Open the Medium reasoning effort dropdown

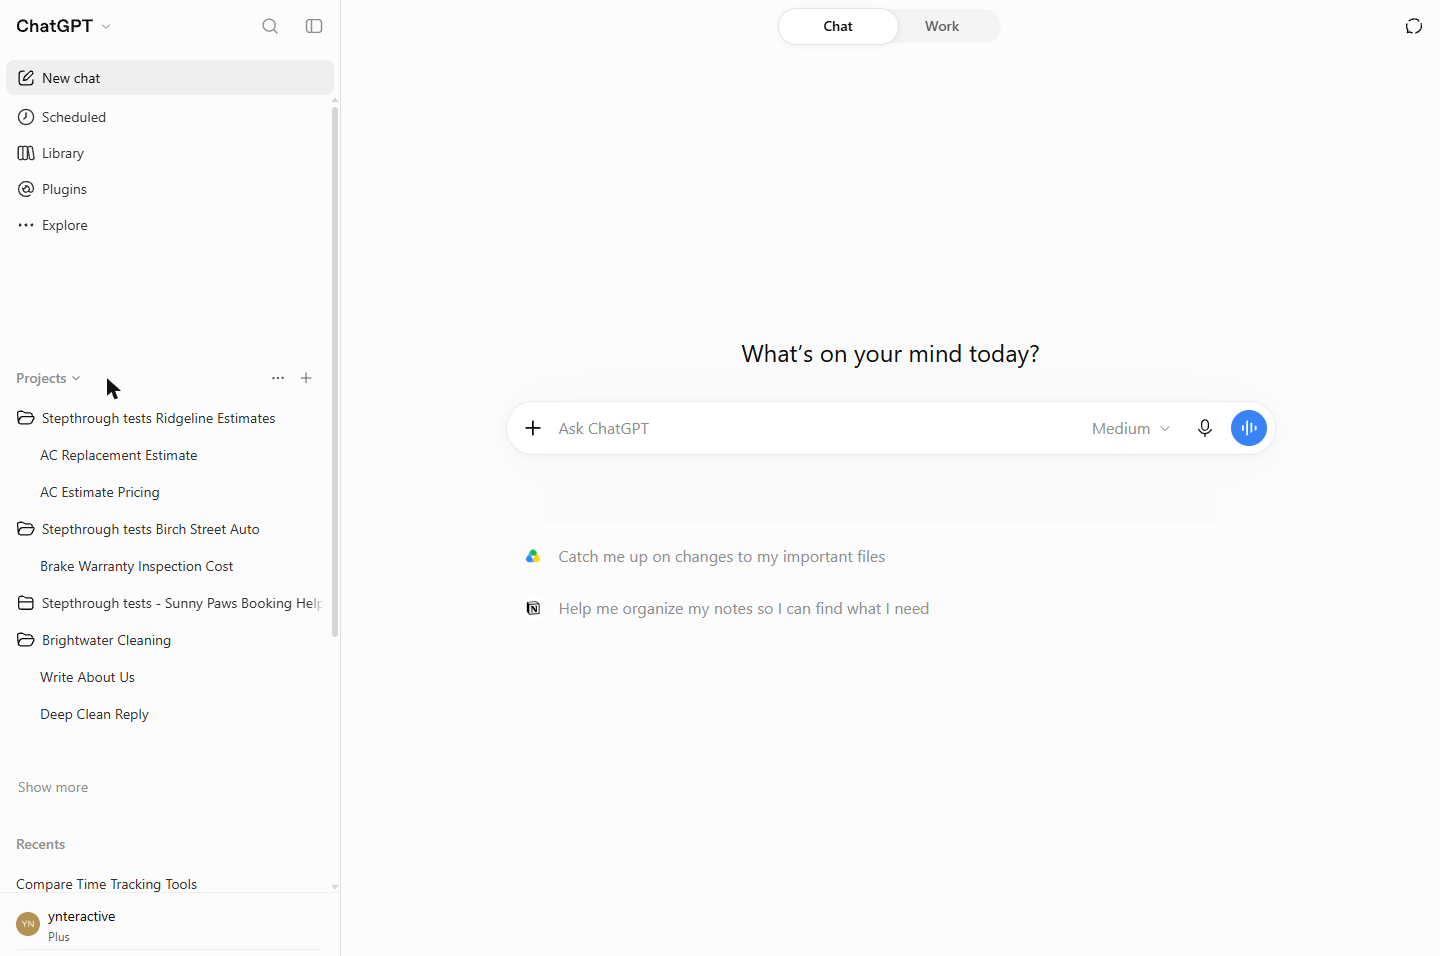tap(1131, 428)
